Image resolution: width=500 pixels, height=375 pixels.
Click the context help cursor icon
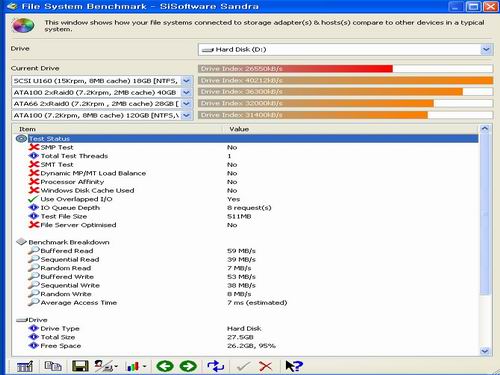(294, 366)
